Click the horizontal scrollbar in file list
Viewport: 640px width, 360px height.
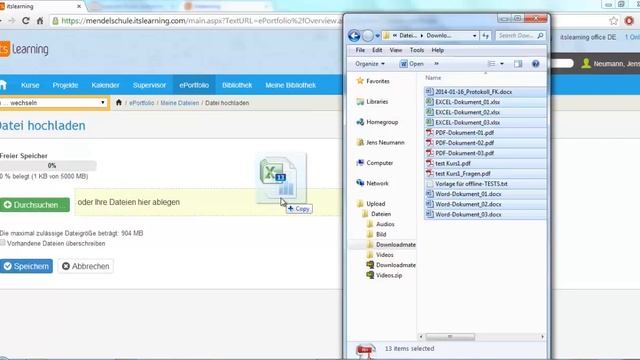[x=450, y=337]
